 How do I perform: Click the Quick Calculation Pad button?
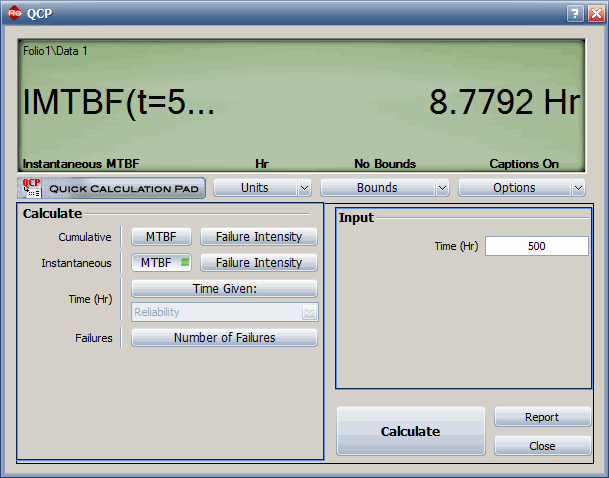coord(111,188)
